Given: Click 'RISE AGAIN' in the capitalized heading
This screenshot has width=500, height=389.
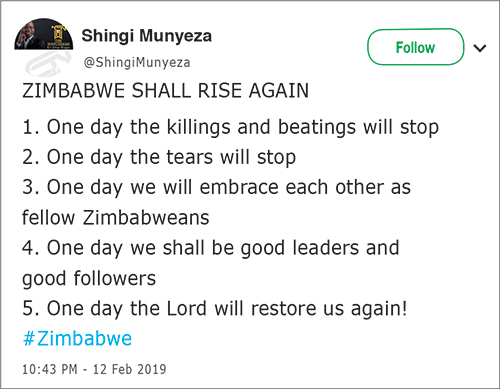Looking at the screenshot, I should [253, 90].
